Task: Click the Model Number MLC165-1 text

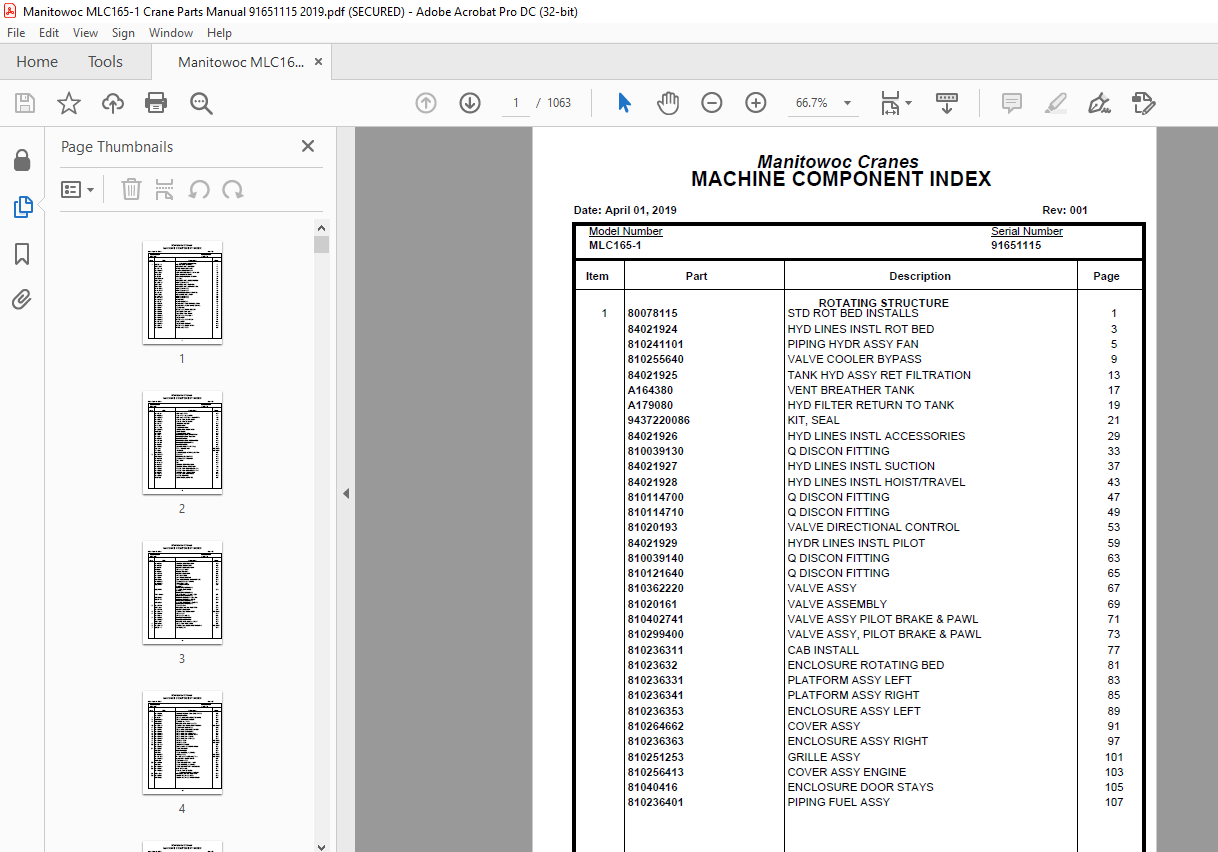Action: click(615, 246)
